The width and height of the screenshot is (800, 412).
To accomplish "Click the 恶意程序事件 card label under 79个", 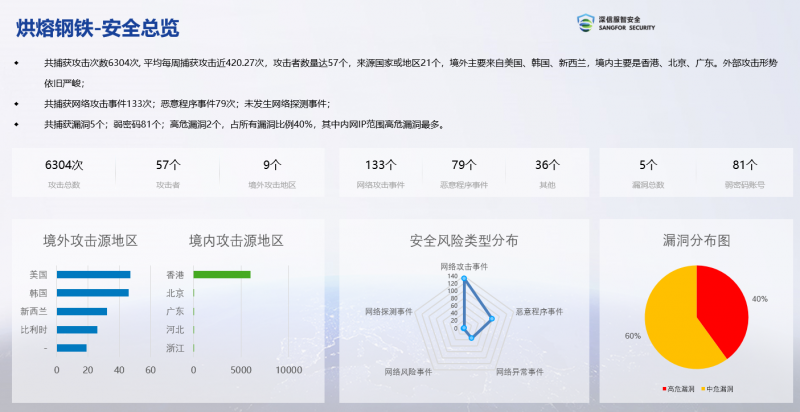I will [464, 185].
